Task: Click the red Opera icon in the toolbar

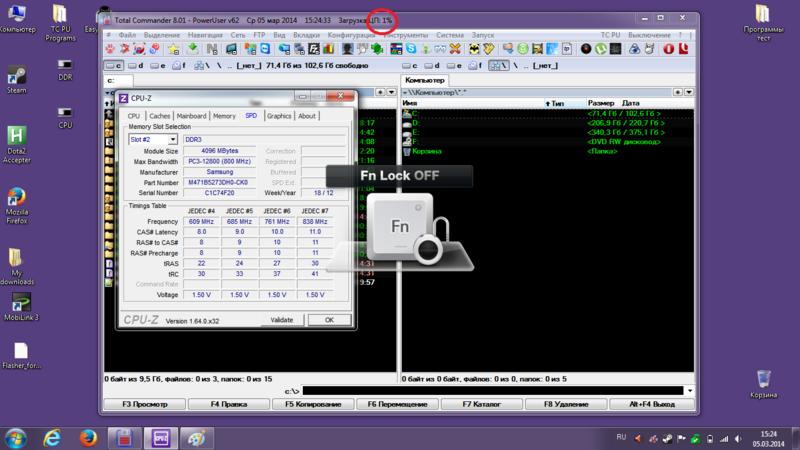Action: [669, 49]
